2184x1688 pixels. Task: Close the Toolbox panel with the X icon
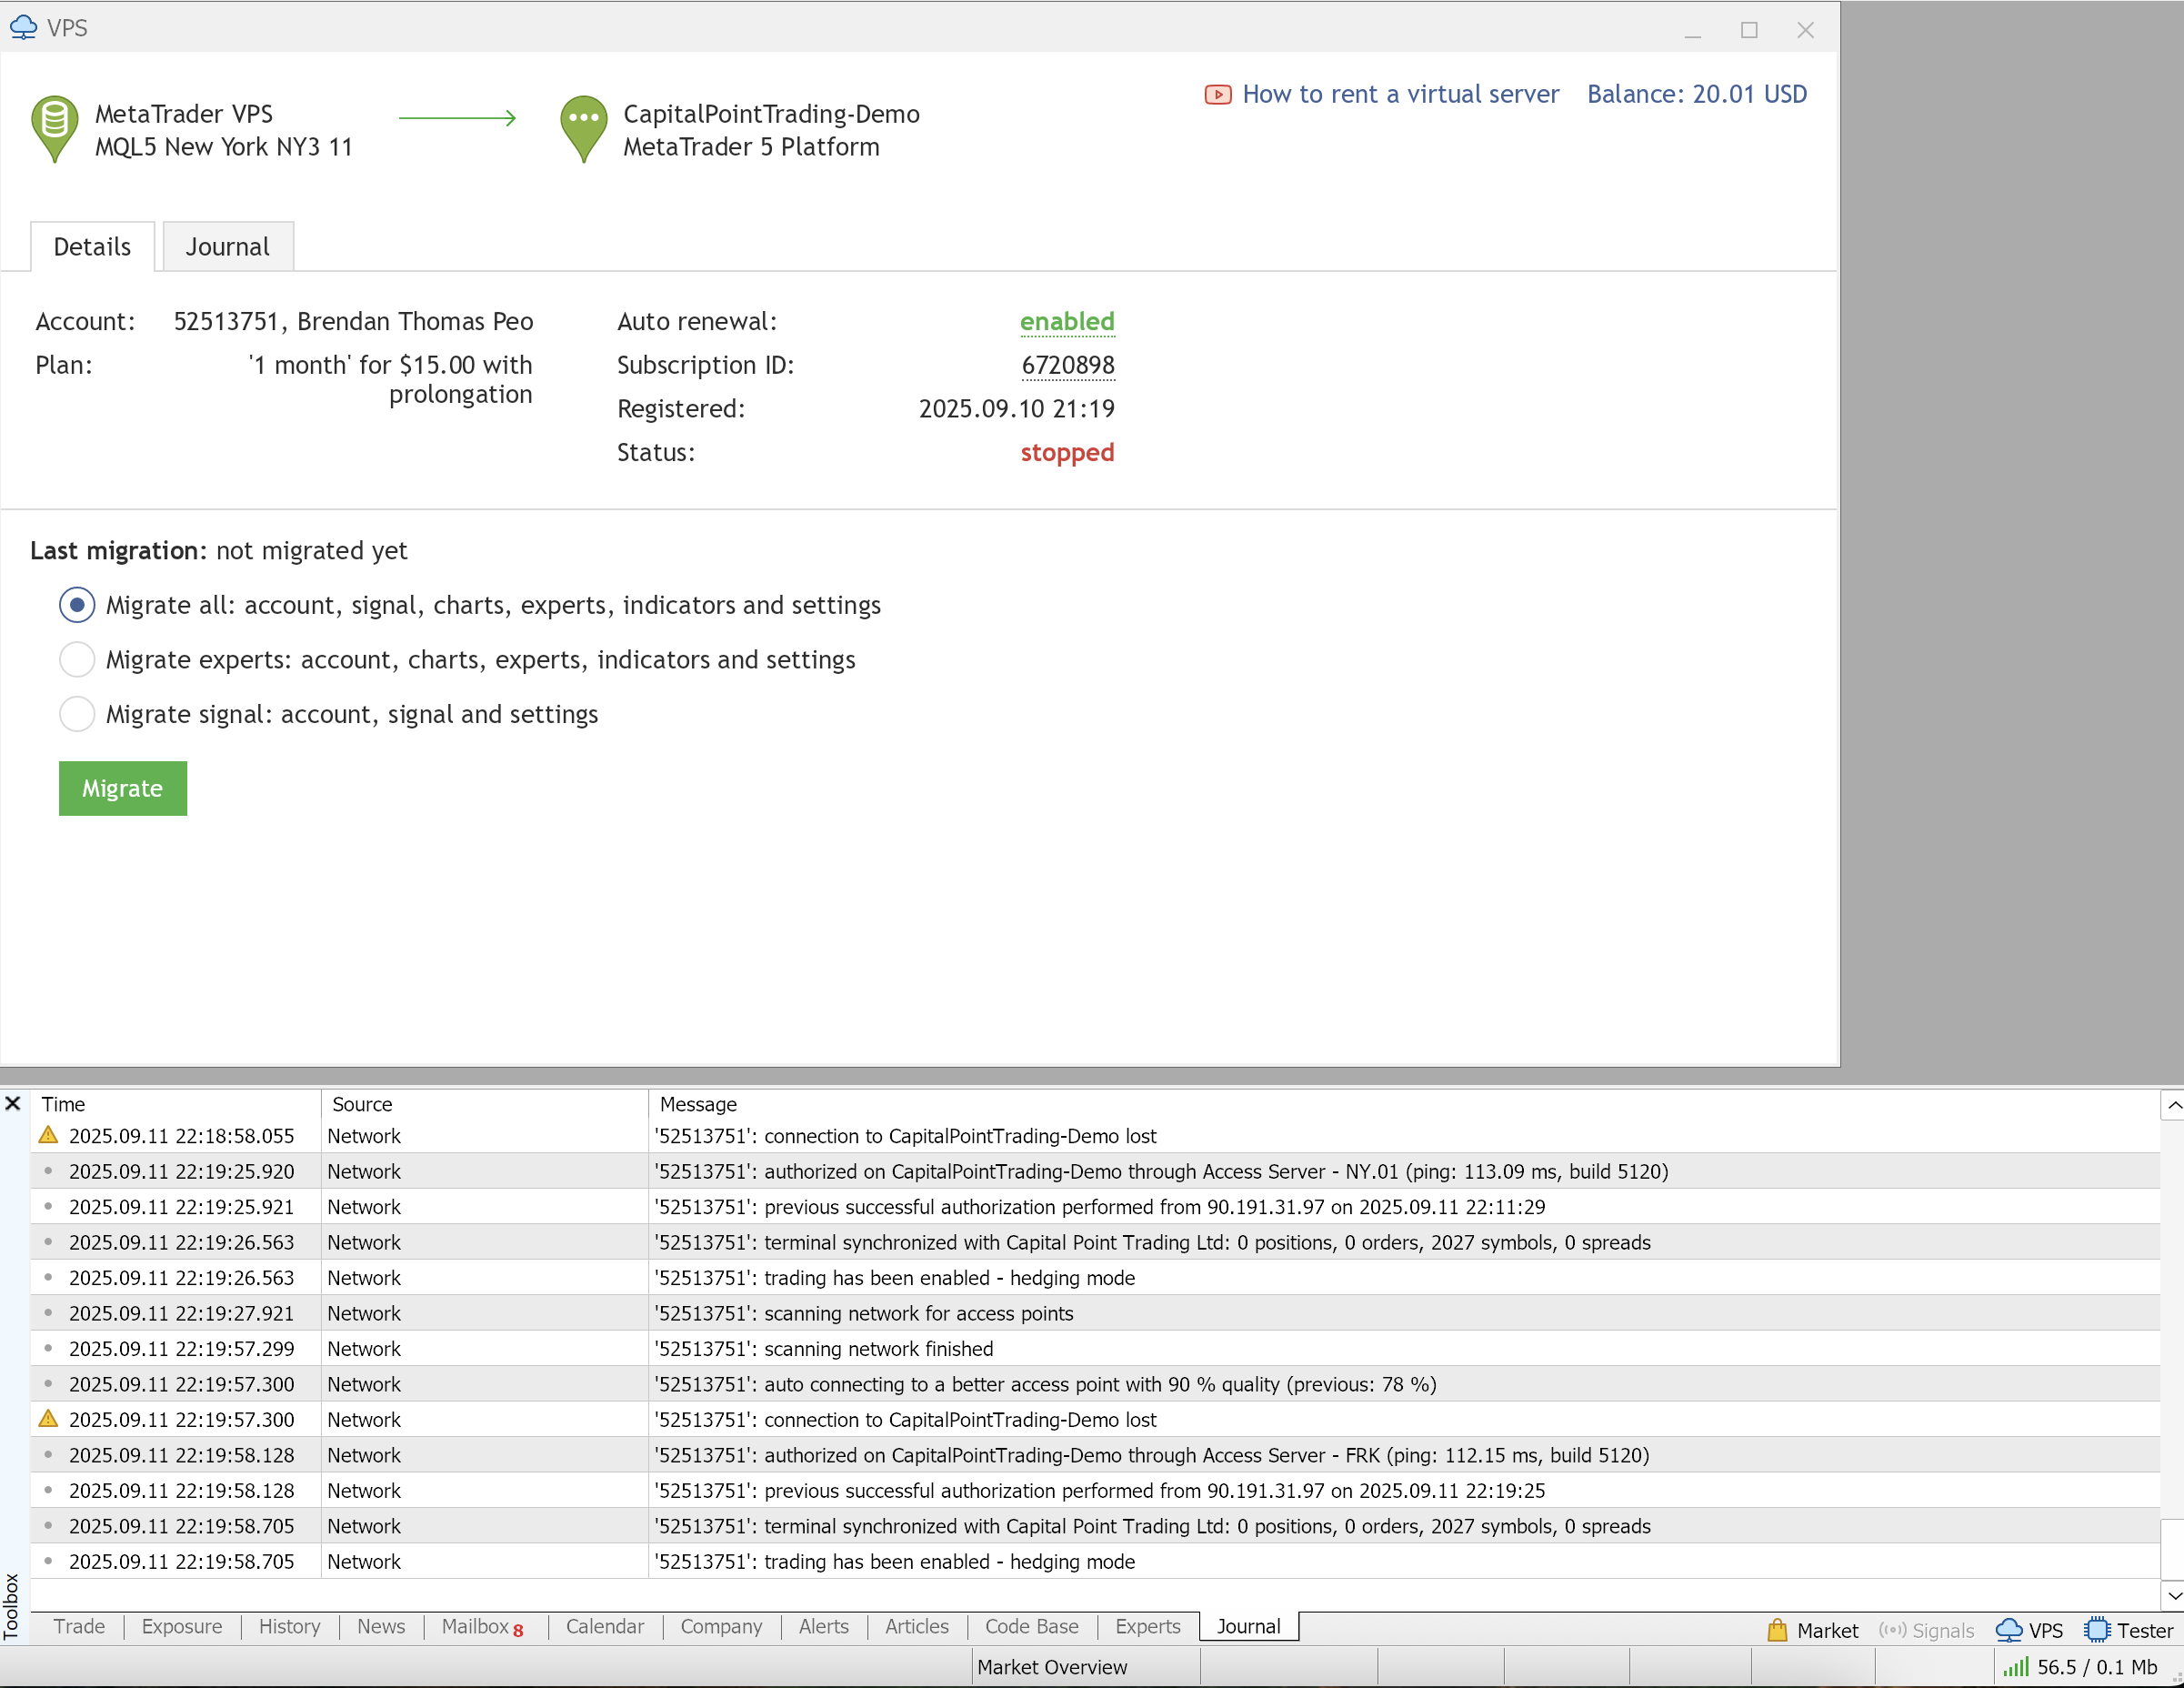[x=13, y=1103]
